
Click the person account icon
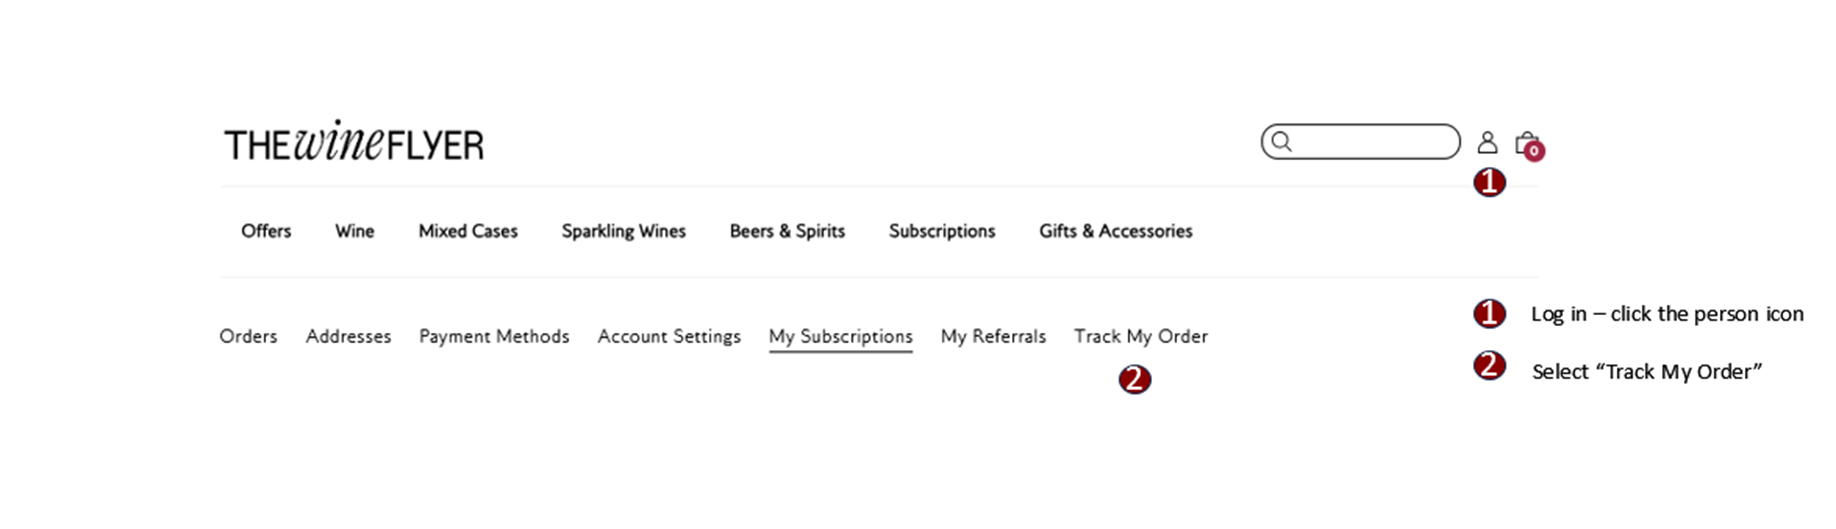tap(1487, 143)
